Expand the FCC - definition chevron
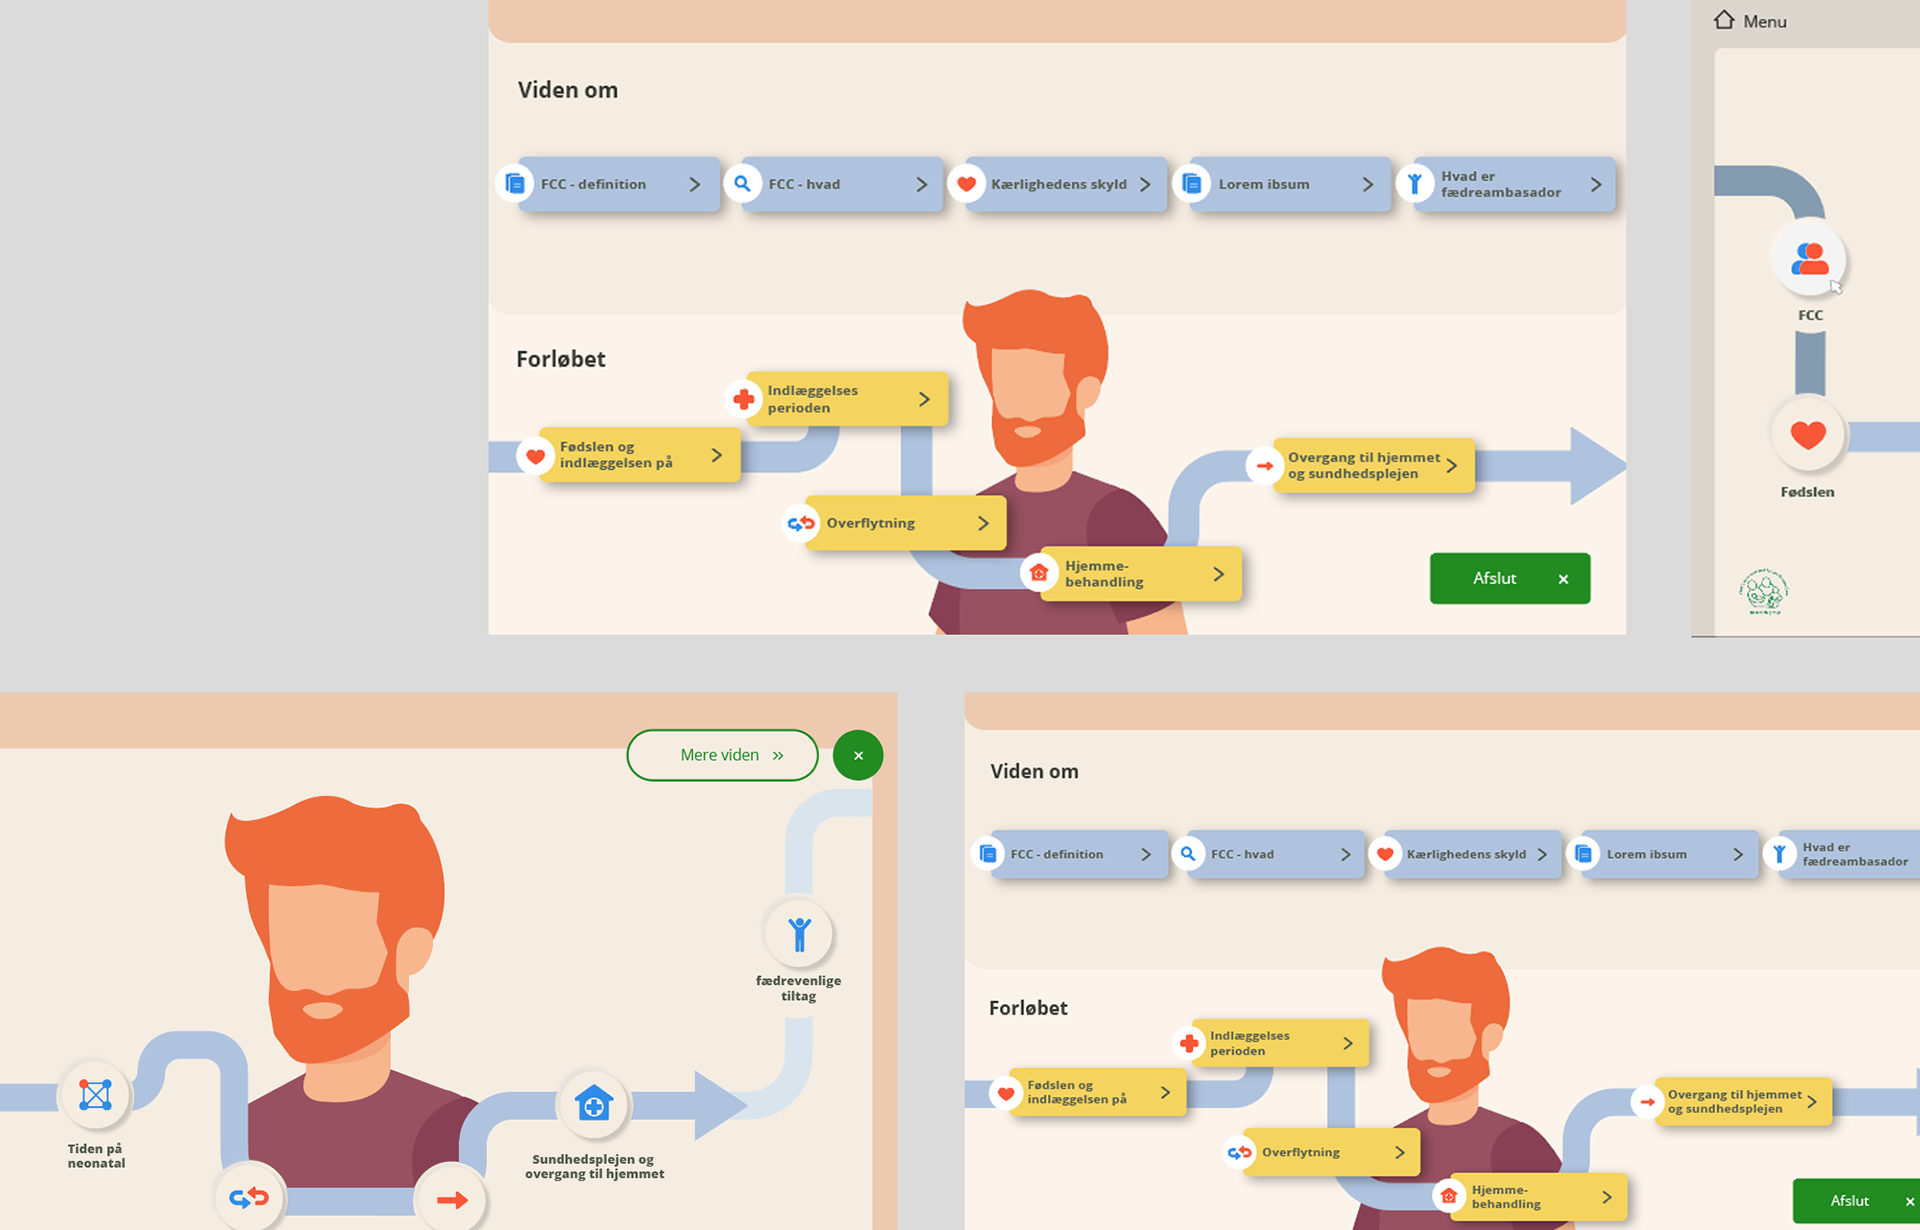Image resolution: width=1920 pixels, height=1230 pixels. 694,184
